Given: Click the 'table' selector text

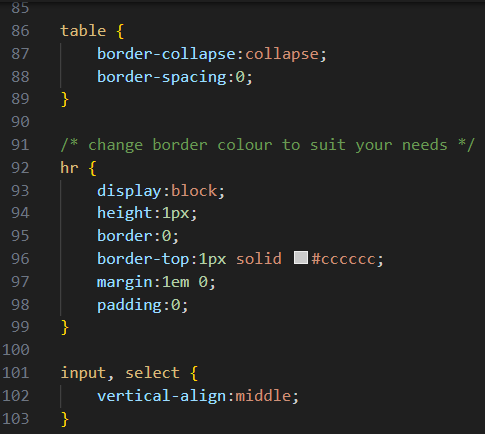Looking at the screenshot, I should [83, 31].
